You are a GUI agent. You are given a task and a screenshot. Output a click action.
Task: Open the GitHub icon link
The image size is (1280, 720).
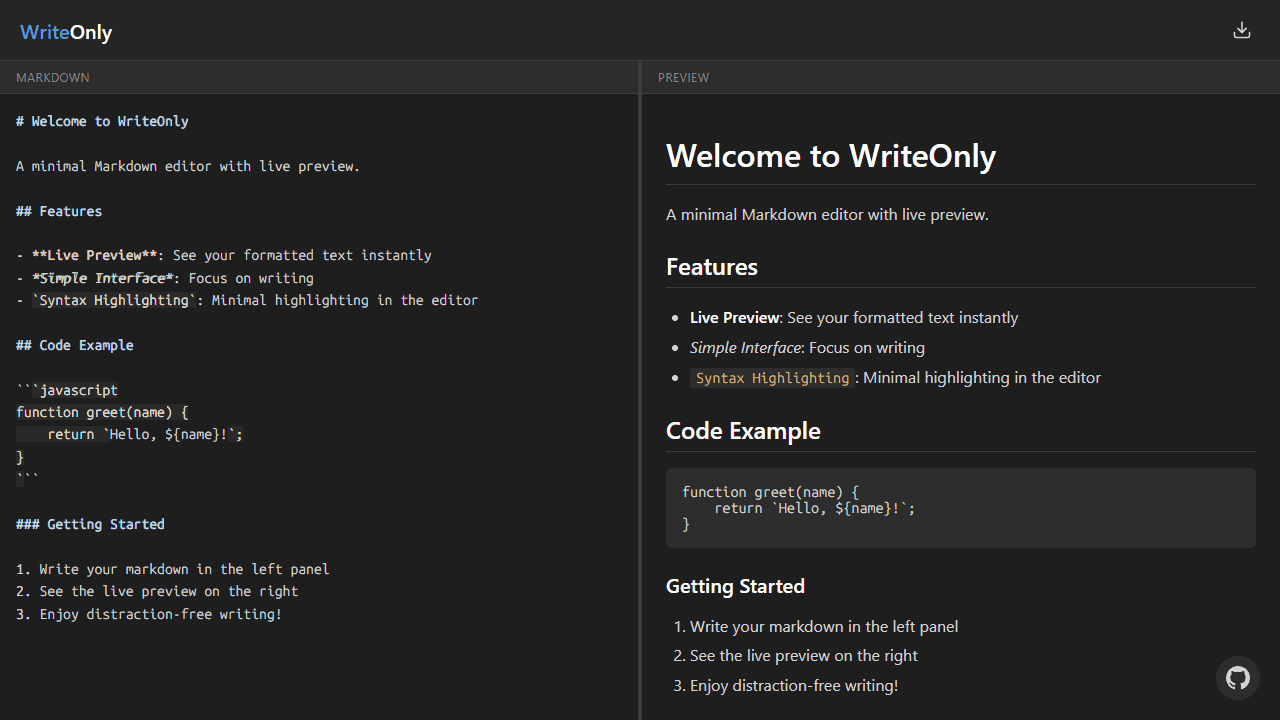(1238, 678)
